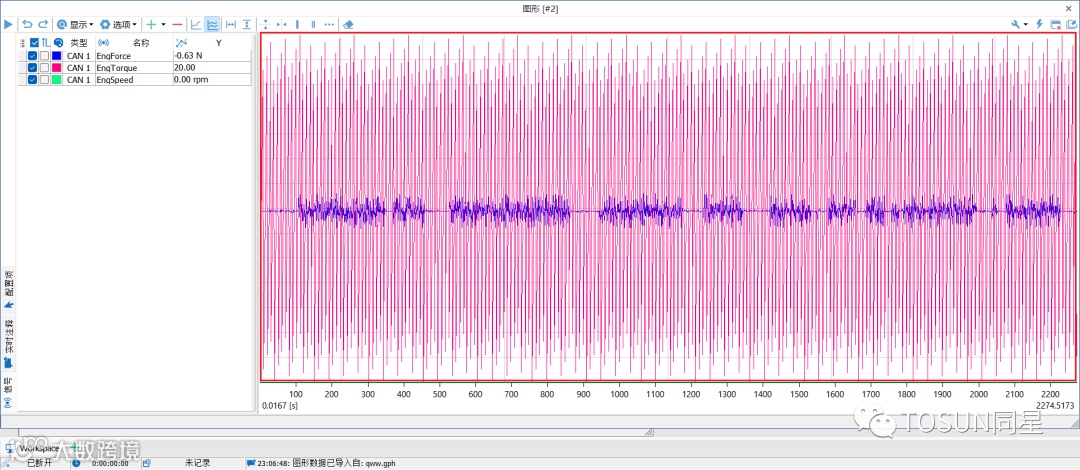Click the 20.00 value cell
This screenshot has height=470, width=1080.
click(x=212, y=68)
